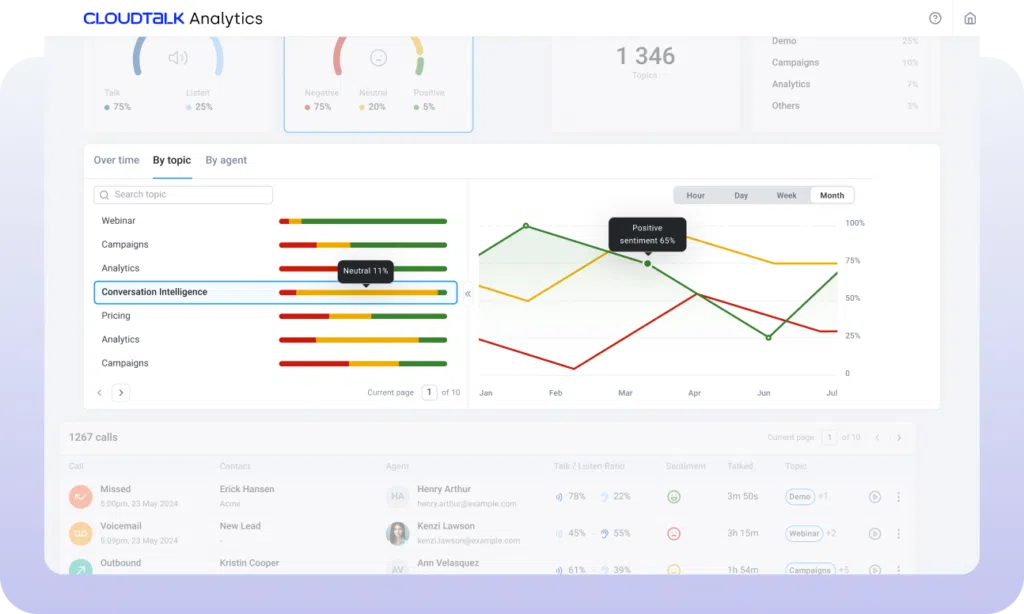Go to previous page of the topics list
Viewport: 1024px width, 614px height.
pos(99,393)
